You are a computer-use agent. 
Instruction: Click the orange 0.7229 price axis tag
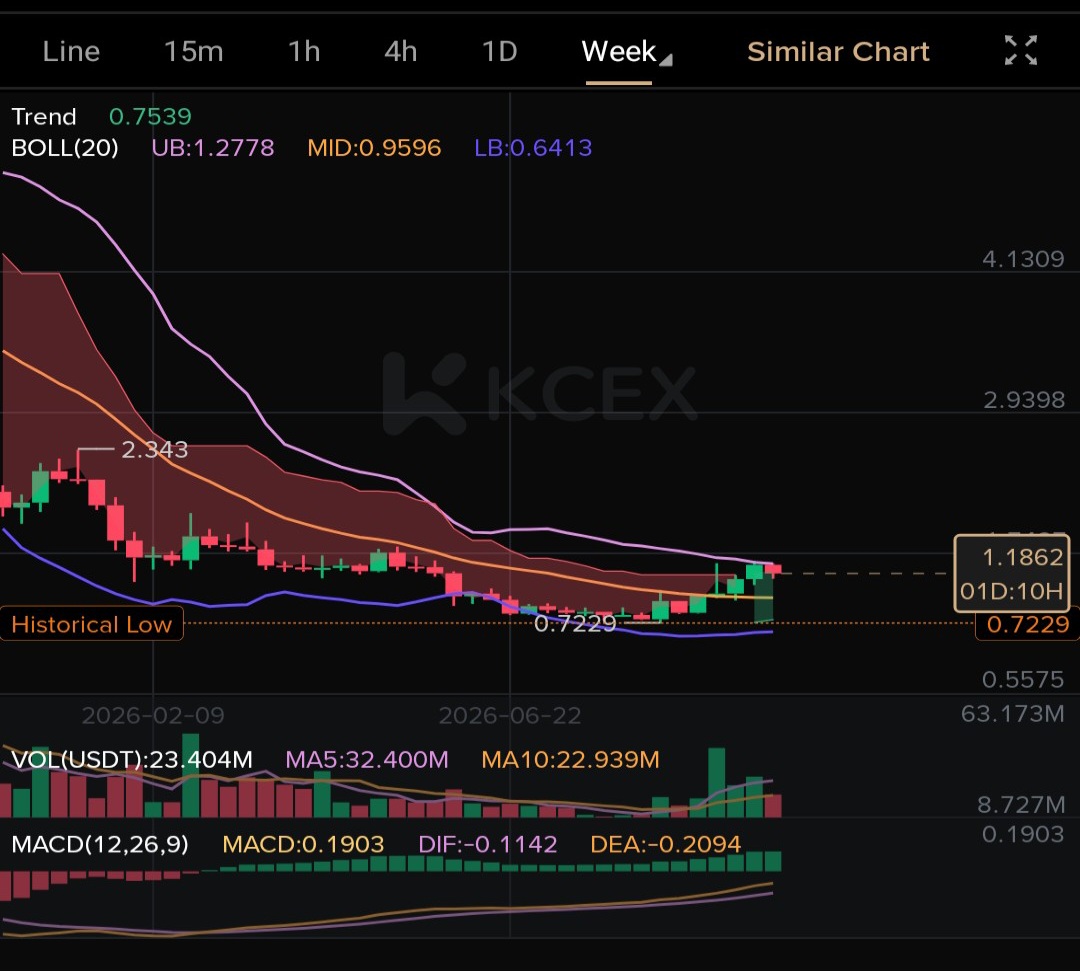[x=1028, y=624]
